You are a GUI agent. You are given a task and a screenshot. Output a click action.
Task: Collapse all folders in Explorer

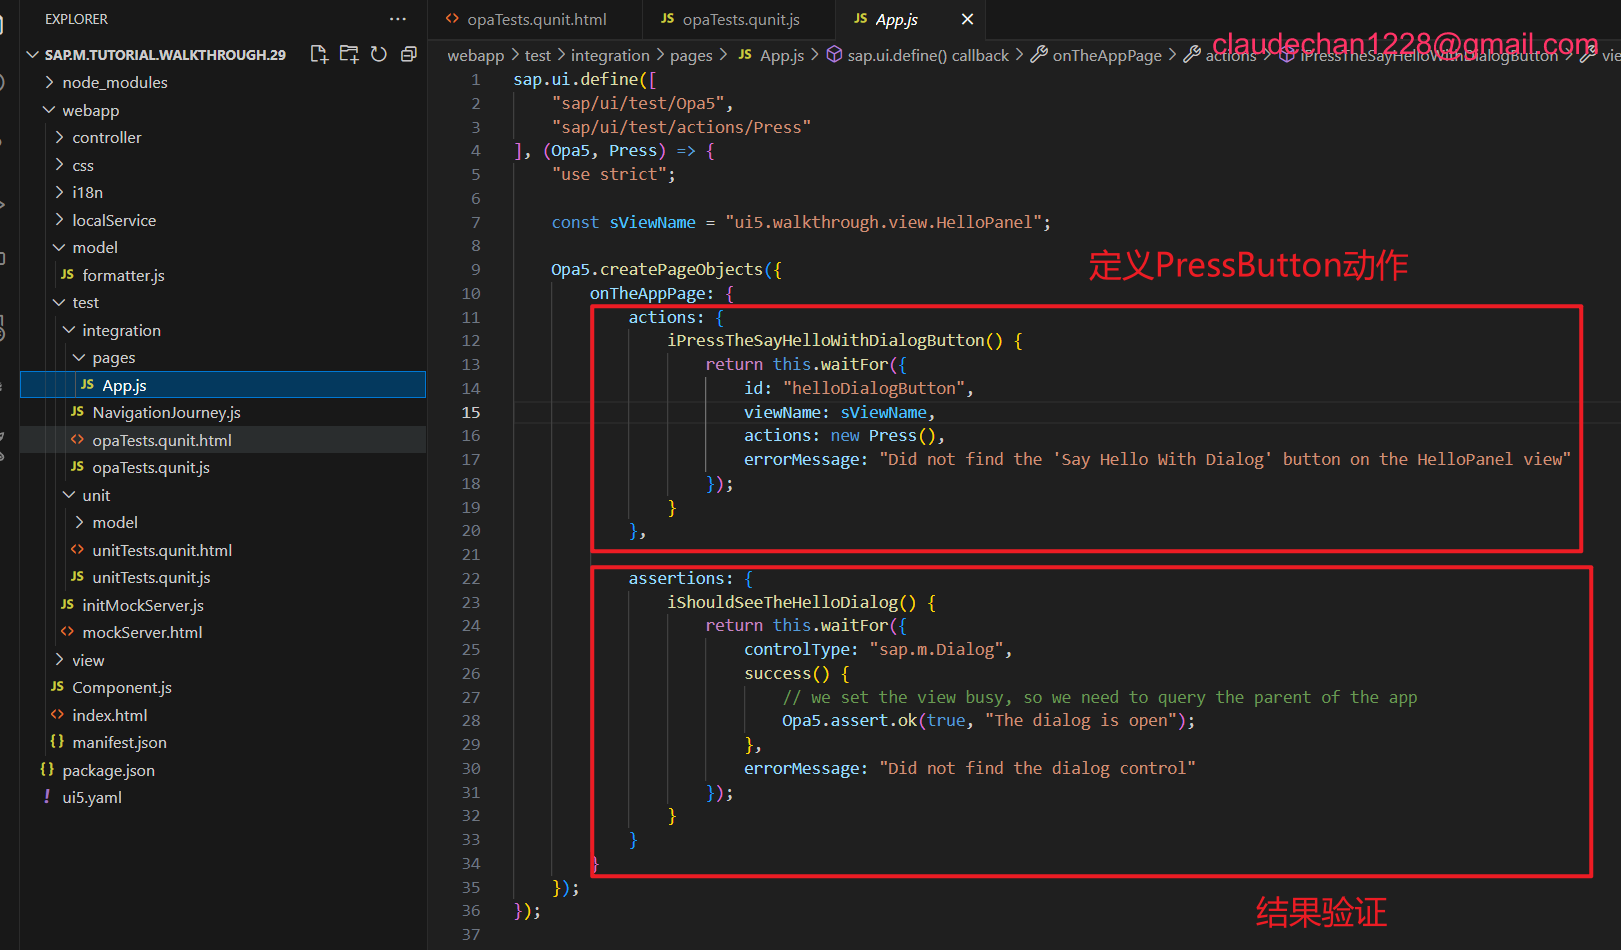[409, 54]
